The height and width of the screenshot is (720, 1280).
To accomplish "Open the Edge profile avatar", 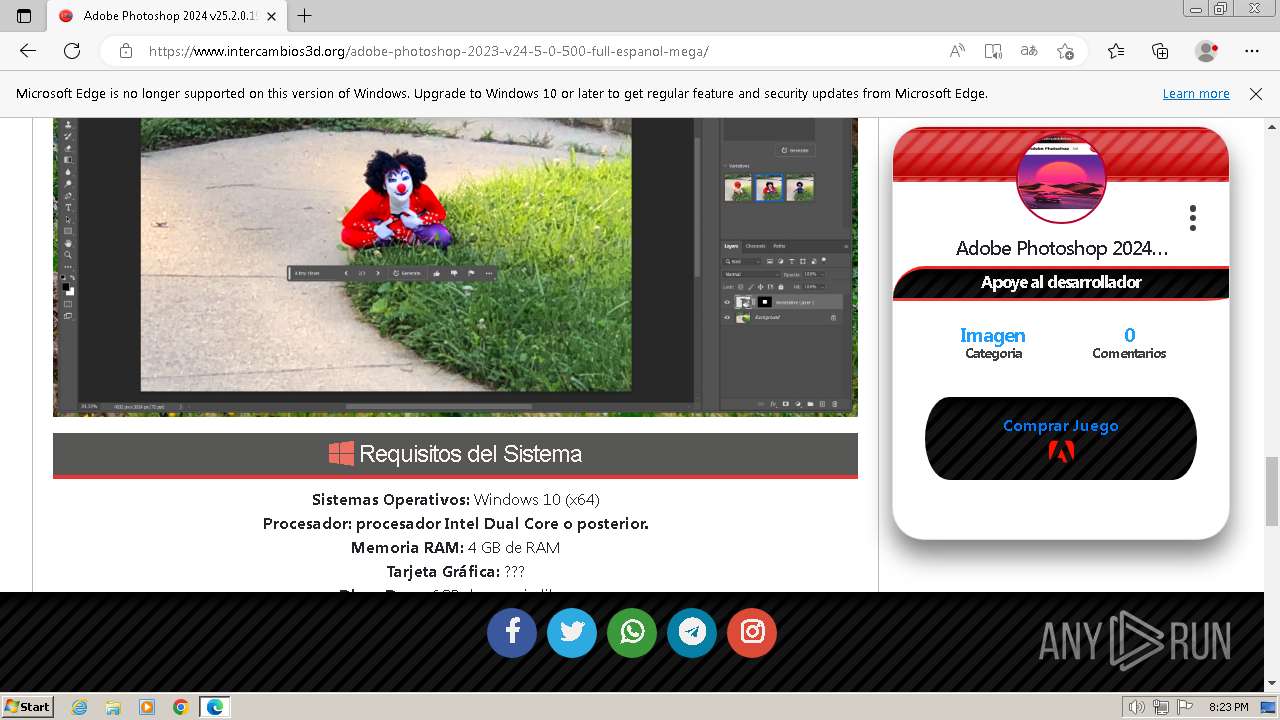I will 1207,51.
